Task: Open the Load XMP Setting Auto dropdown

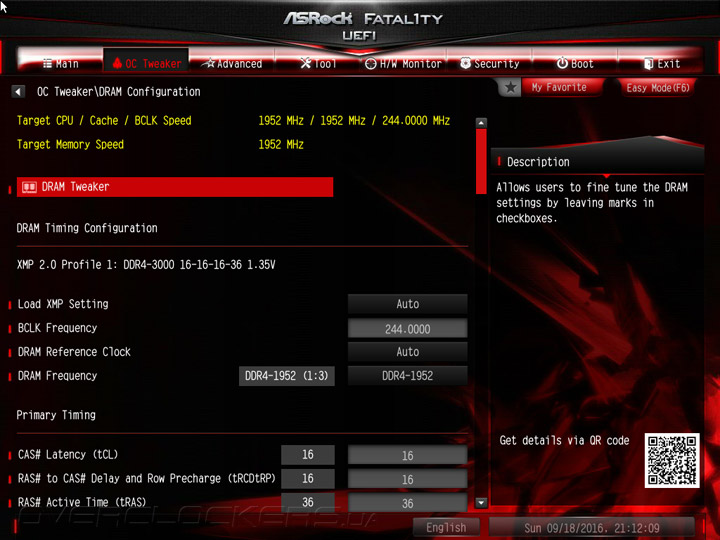Action: click(407, 304)
